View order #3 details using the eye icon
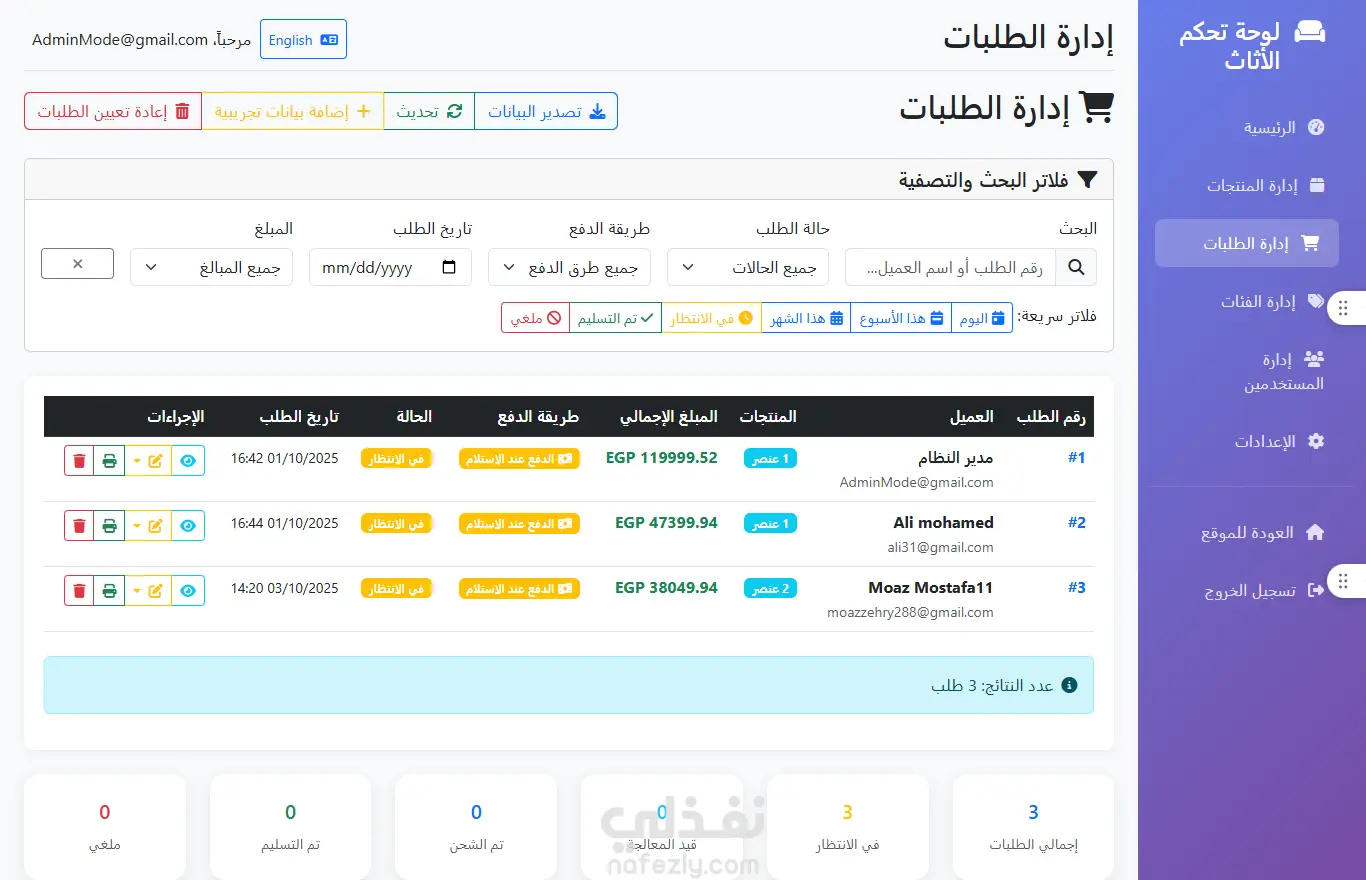The image size is (1366, 880). tap(188, 591)
